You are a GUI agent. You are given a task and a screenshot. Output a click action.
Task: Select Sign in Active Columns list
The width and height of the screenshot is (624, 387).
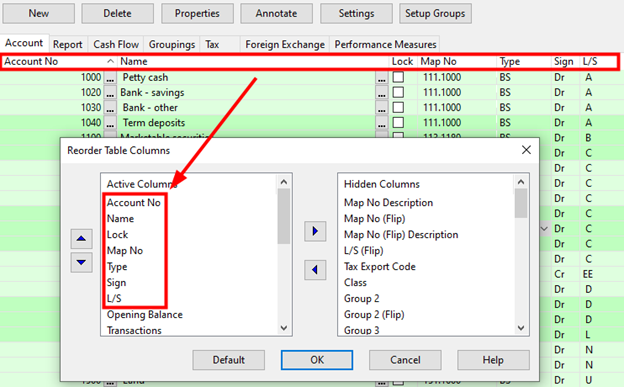[116, 283]
